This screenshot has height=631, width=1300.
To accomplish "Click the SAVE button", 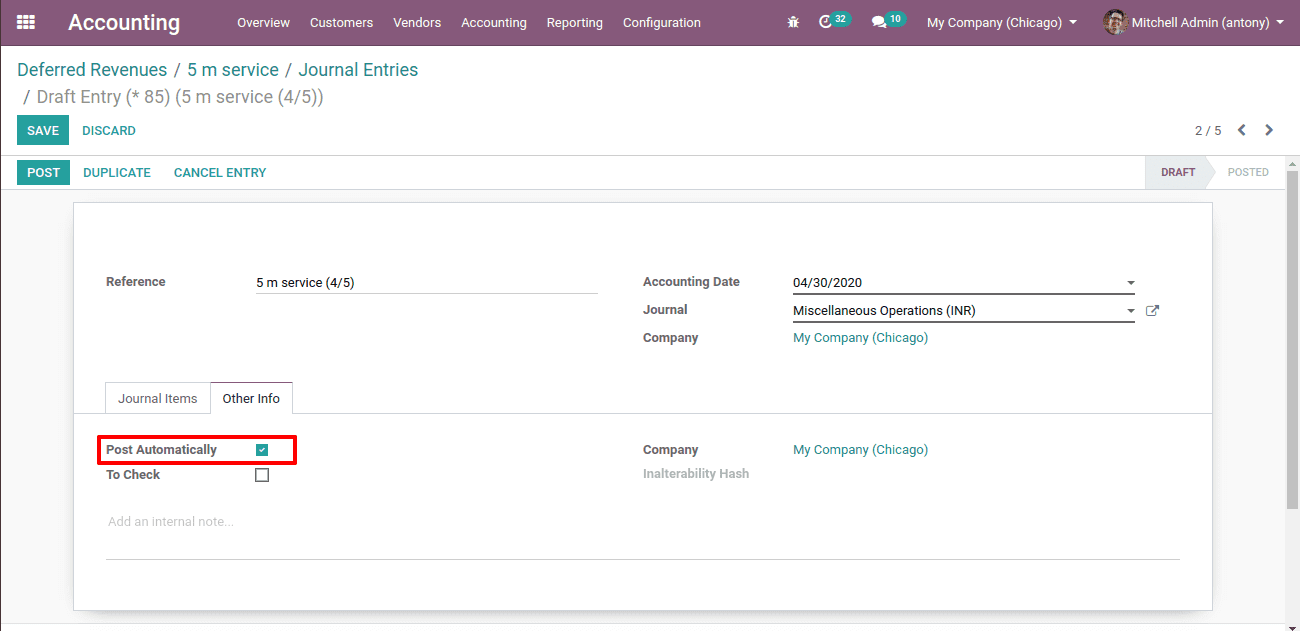I will click(43, 130).
